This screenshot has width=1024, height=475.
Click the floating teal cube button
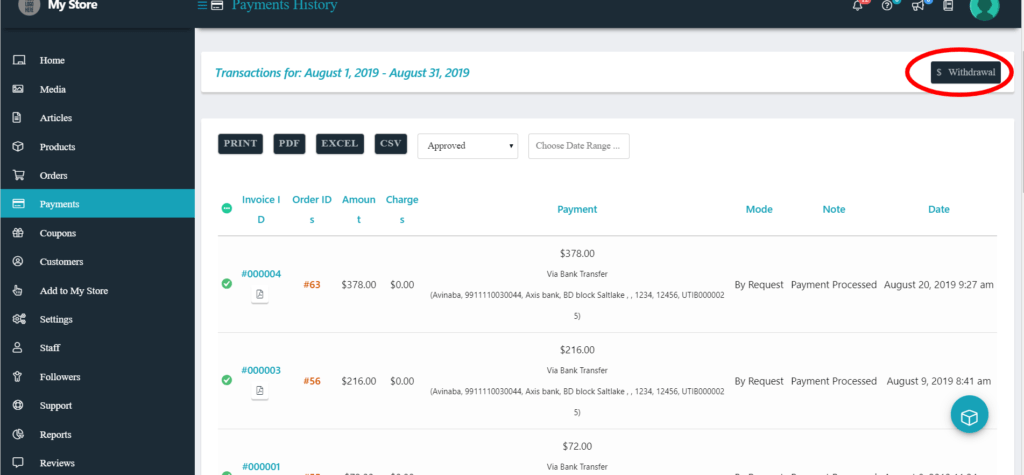pyautogui.click(x=969, y=414)
